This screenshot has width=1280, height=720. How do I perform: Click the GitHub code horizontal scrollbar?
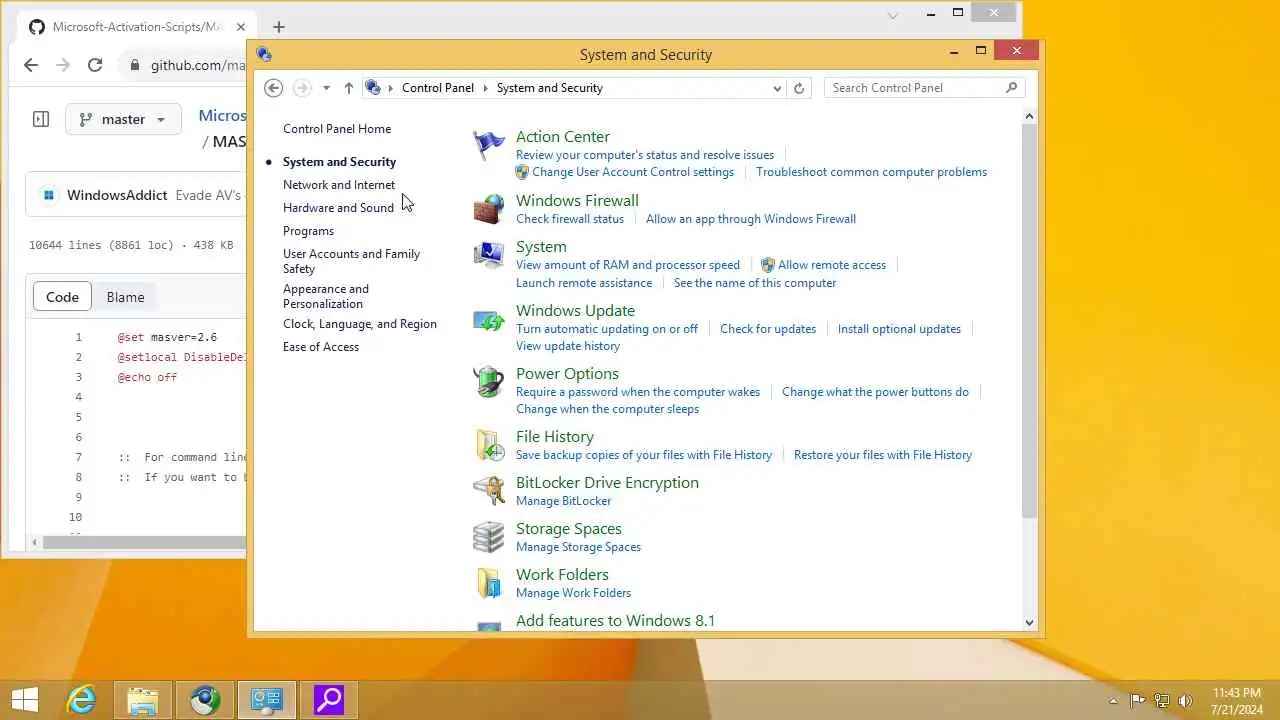(x=145, y=542)
